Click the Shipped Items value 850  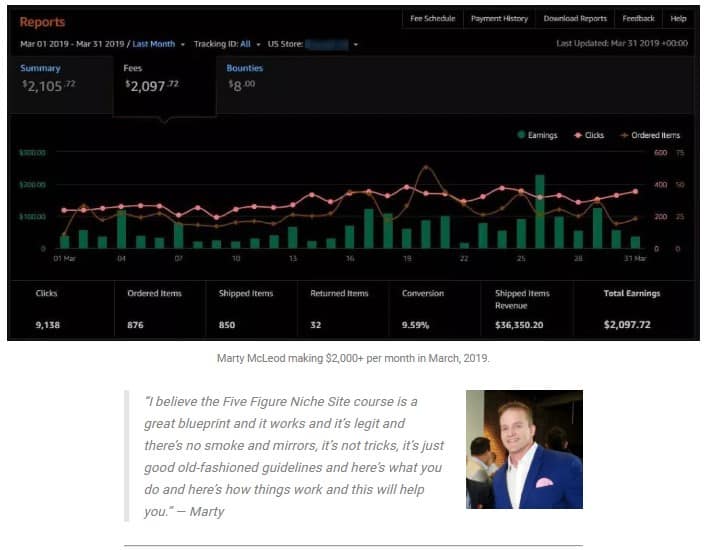click(x=227, y=325)
